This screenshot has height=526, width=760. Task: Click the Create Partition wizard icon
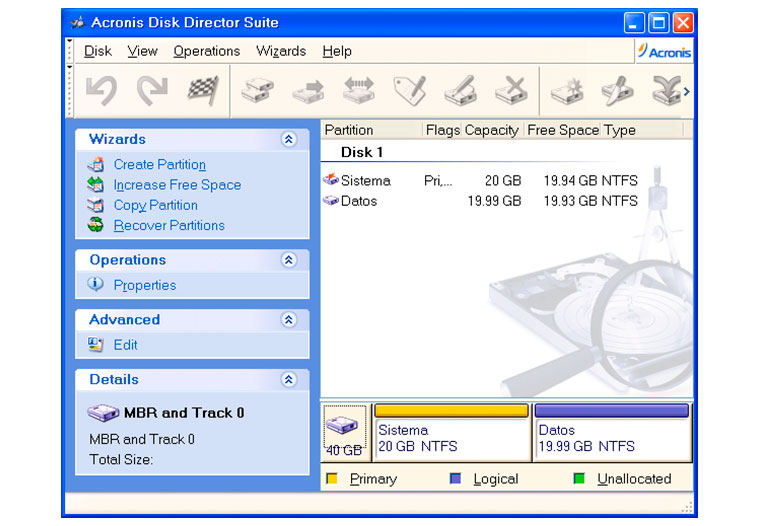(96, 164)
